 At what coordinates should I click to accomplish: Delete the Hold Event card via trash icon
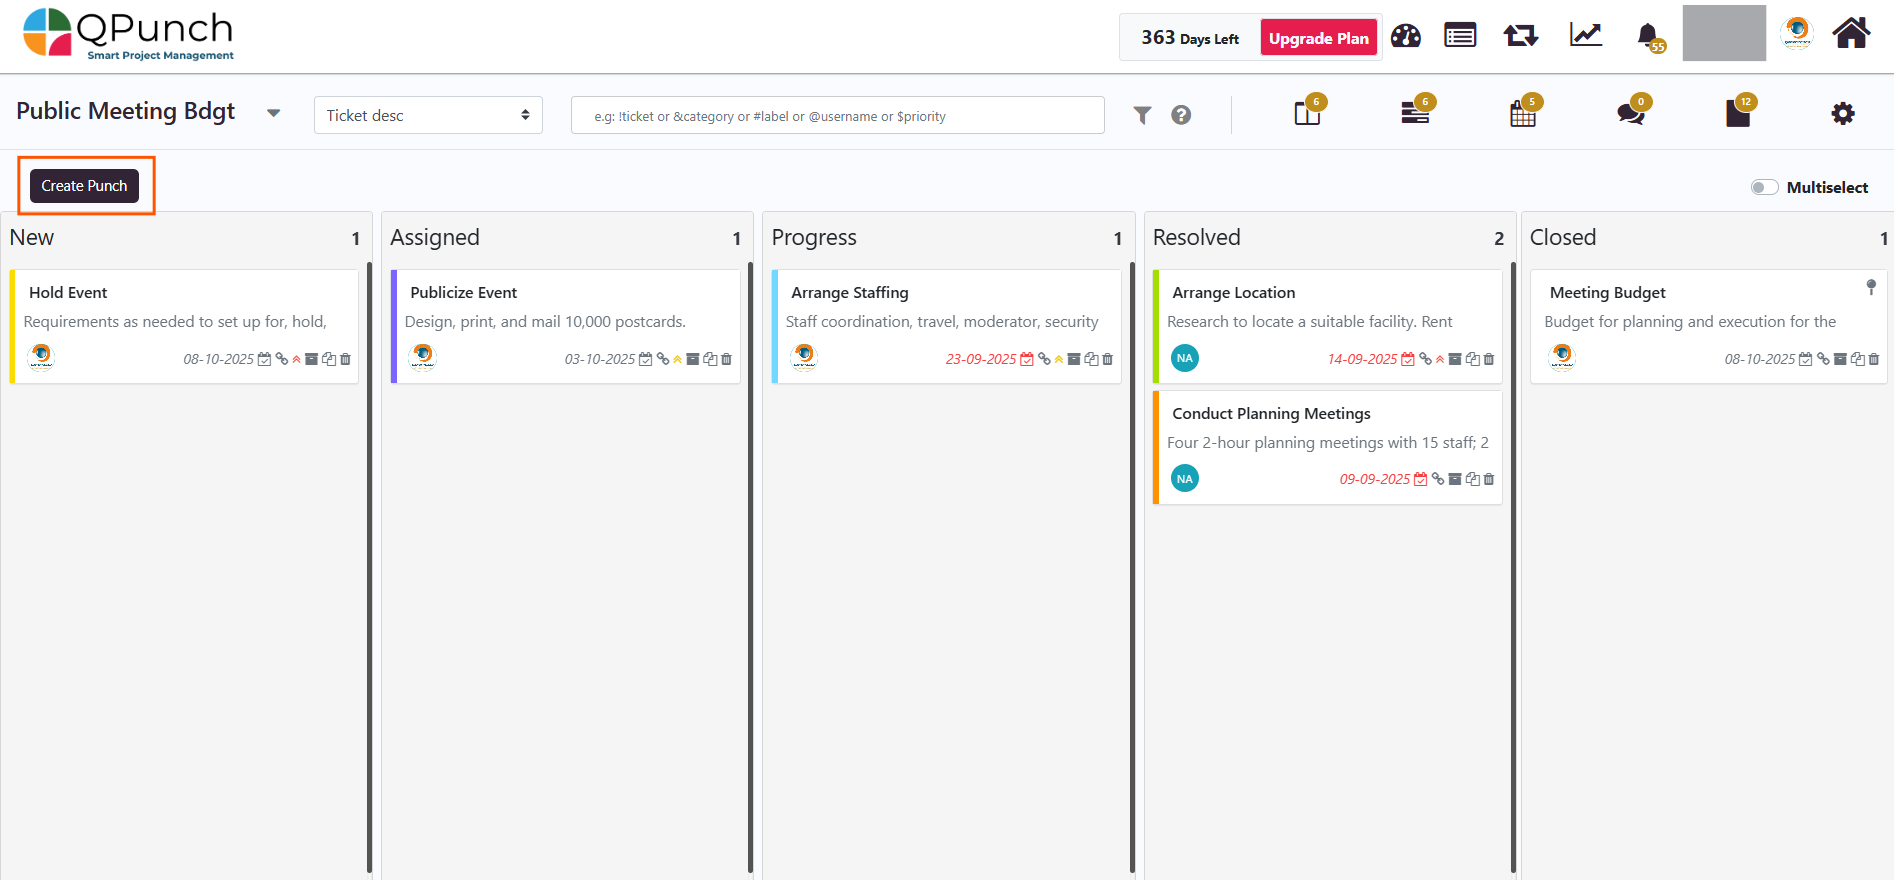tap(346, 359)
